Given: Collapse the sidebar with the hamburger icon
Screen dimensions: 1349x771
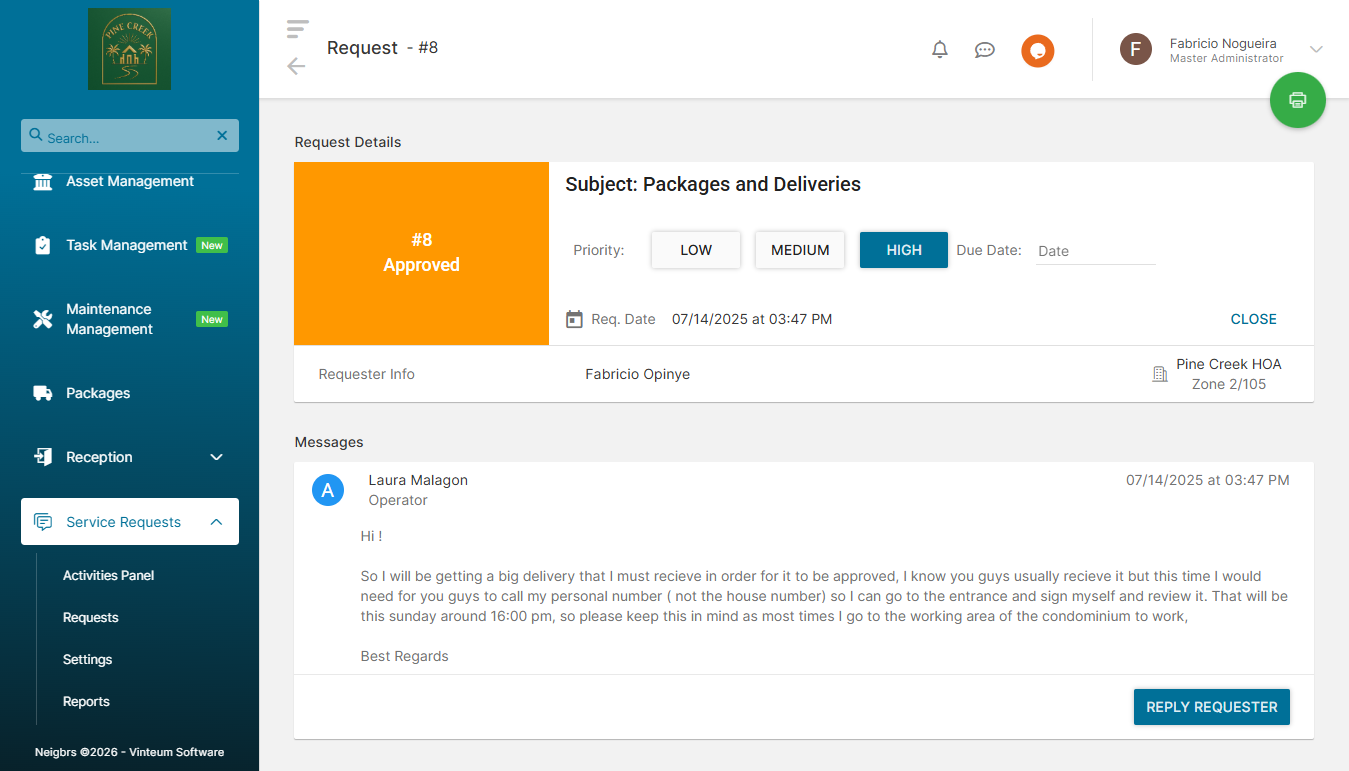Looking at the screenshot, I should click(x=297, y=29).
